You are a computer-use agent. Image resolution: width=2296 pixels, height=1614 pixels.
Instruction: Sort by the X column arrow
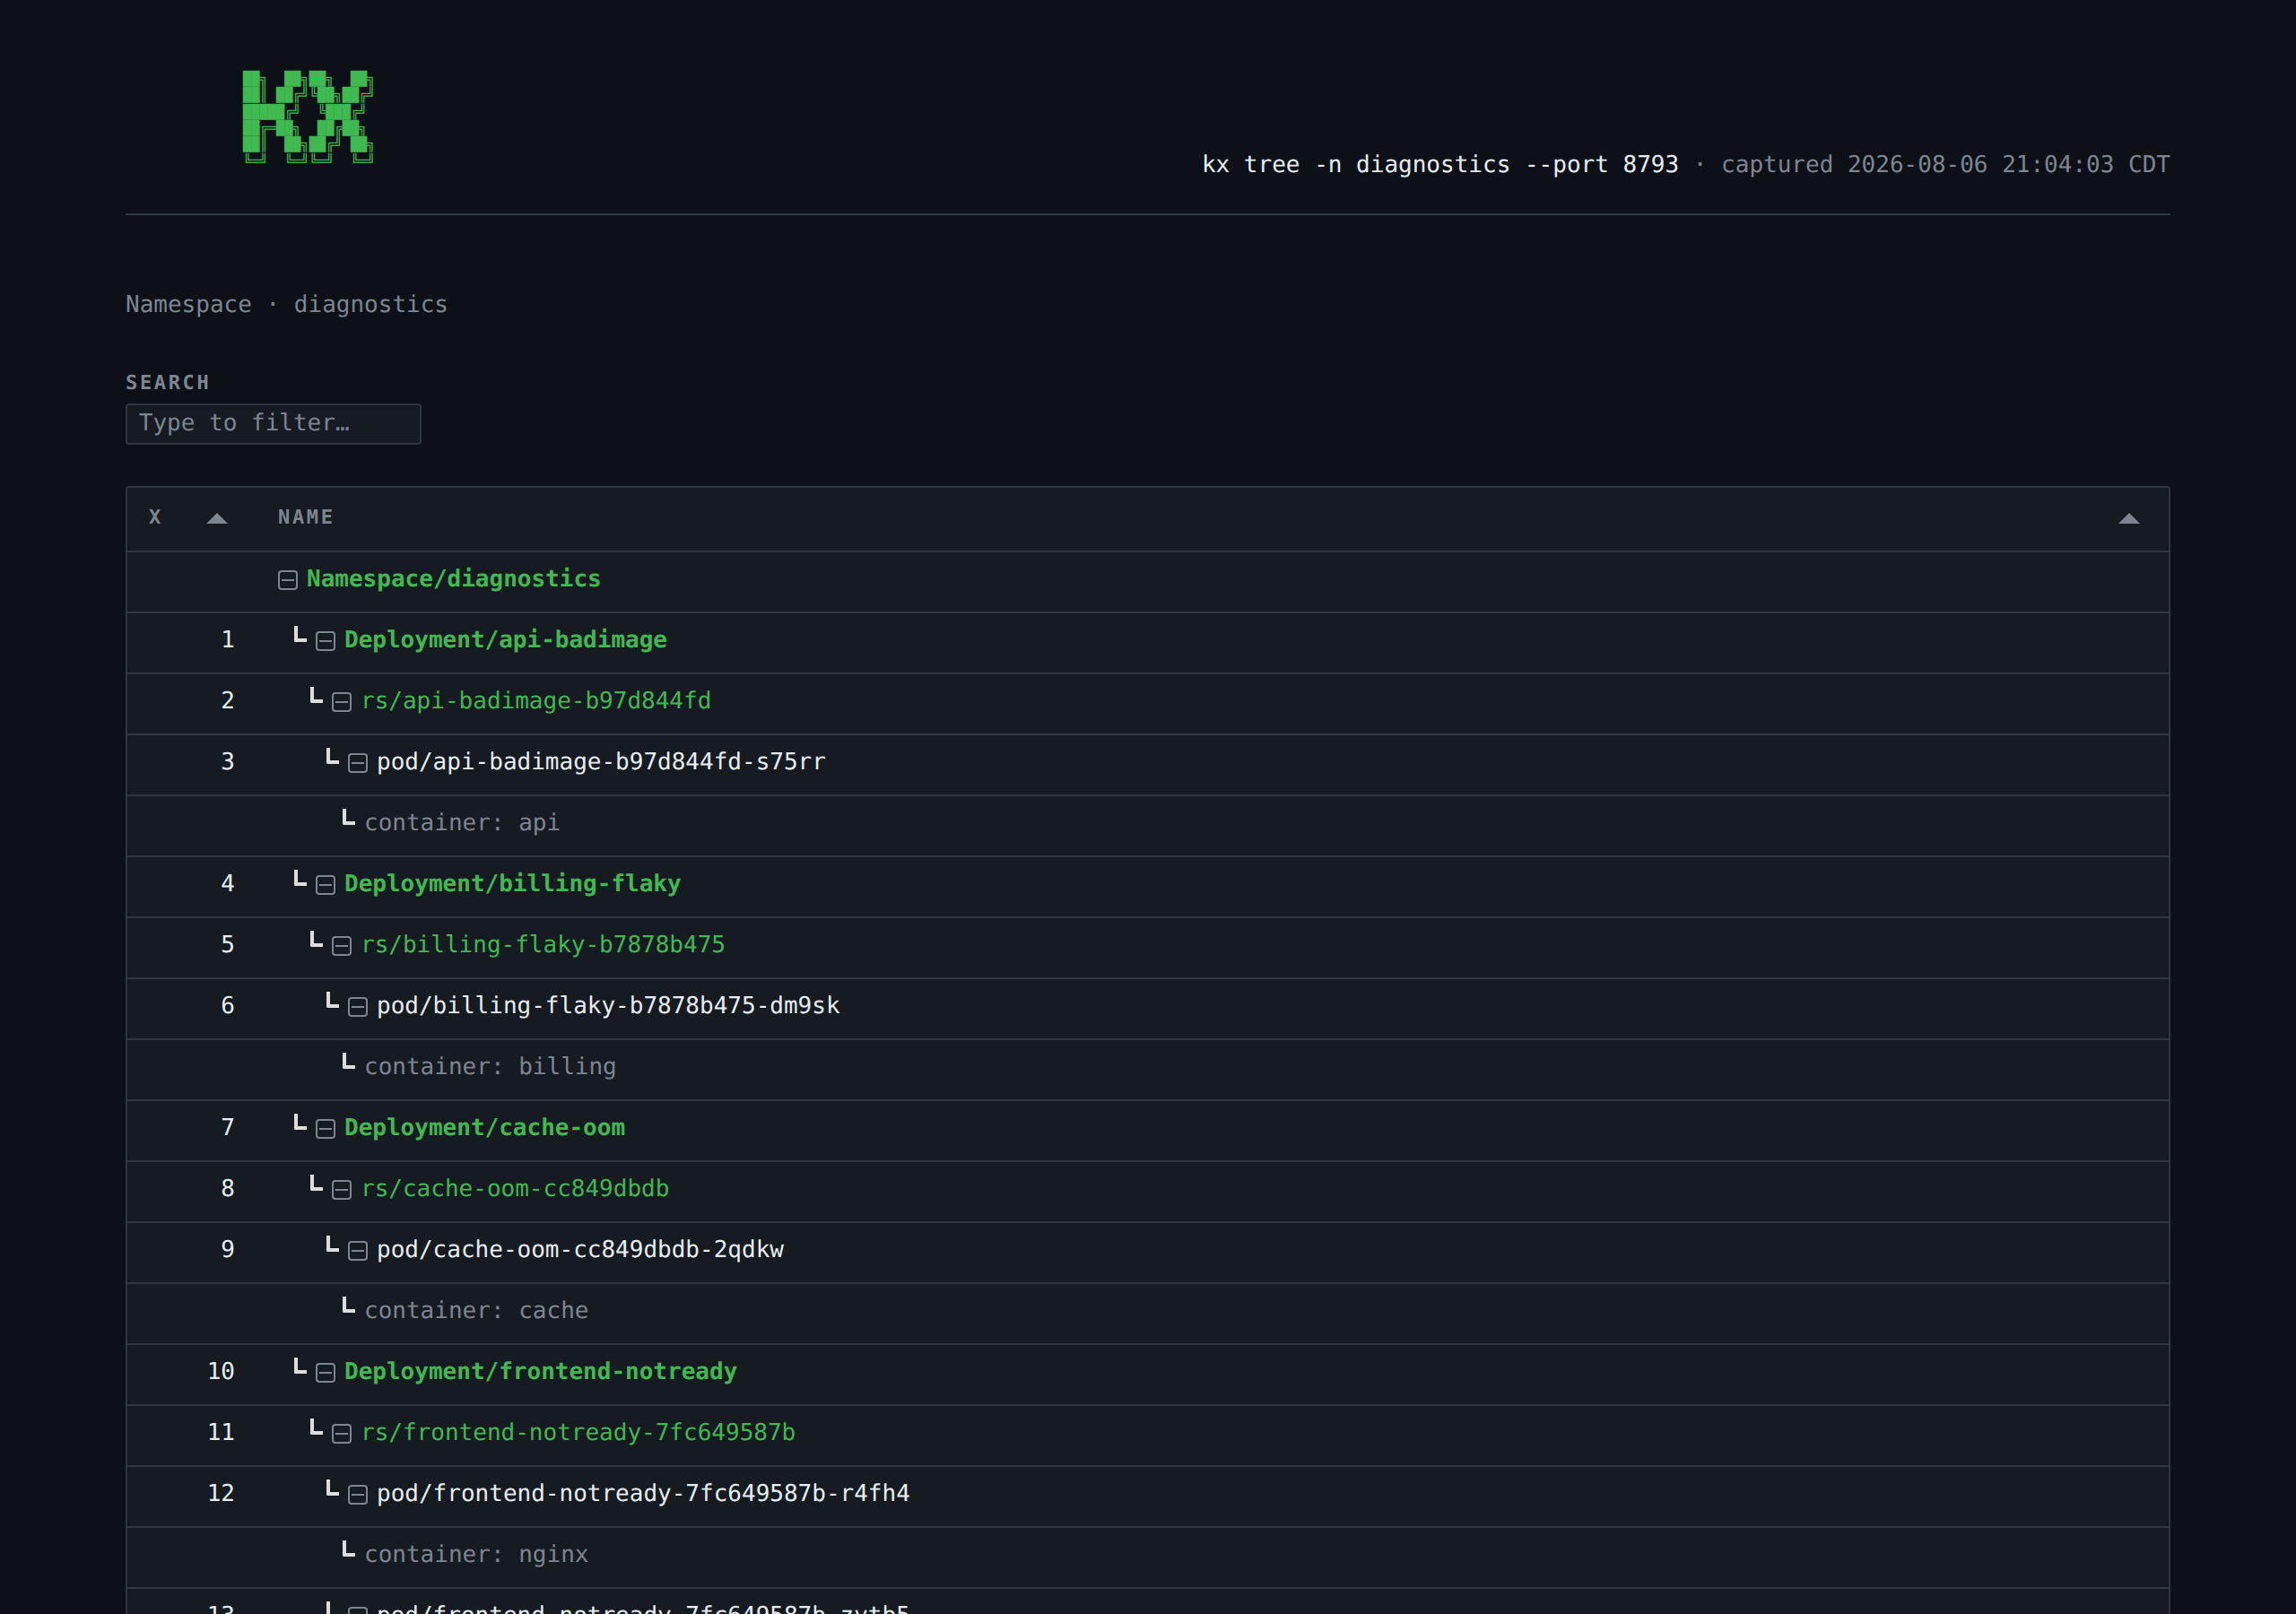pos(217,518)
